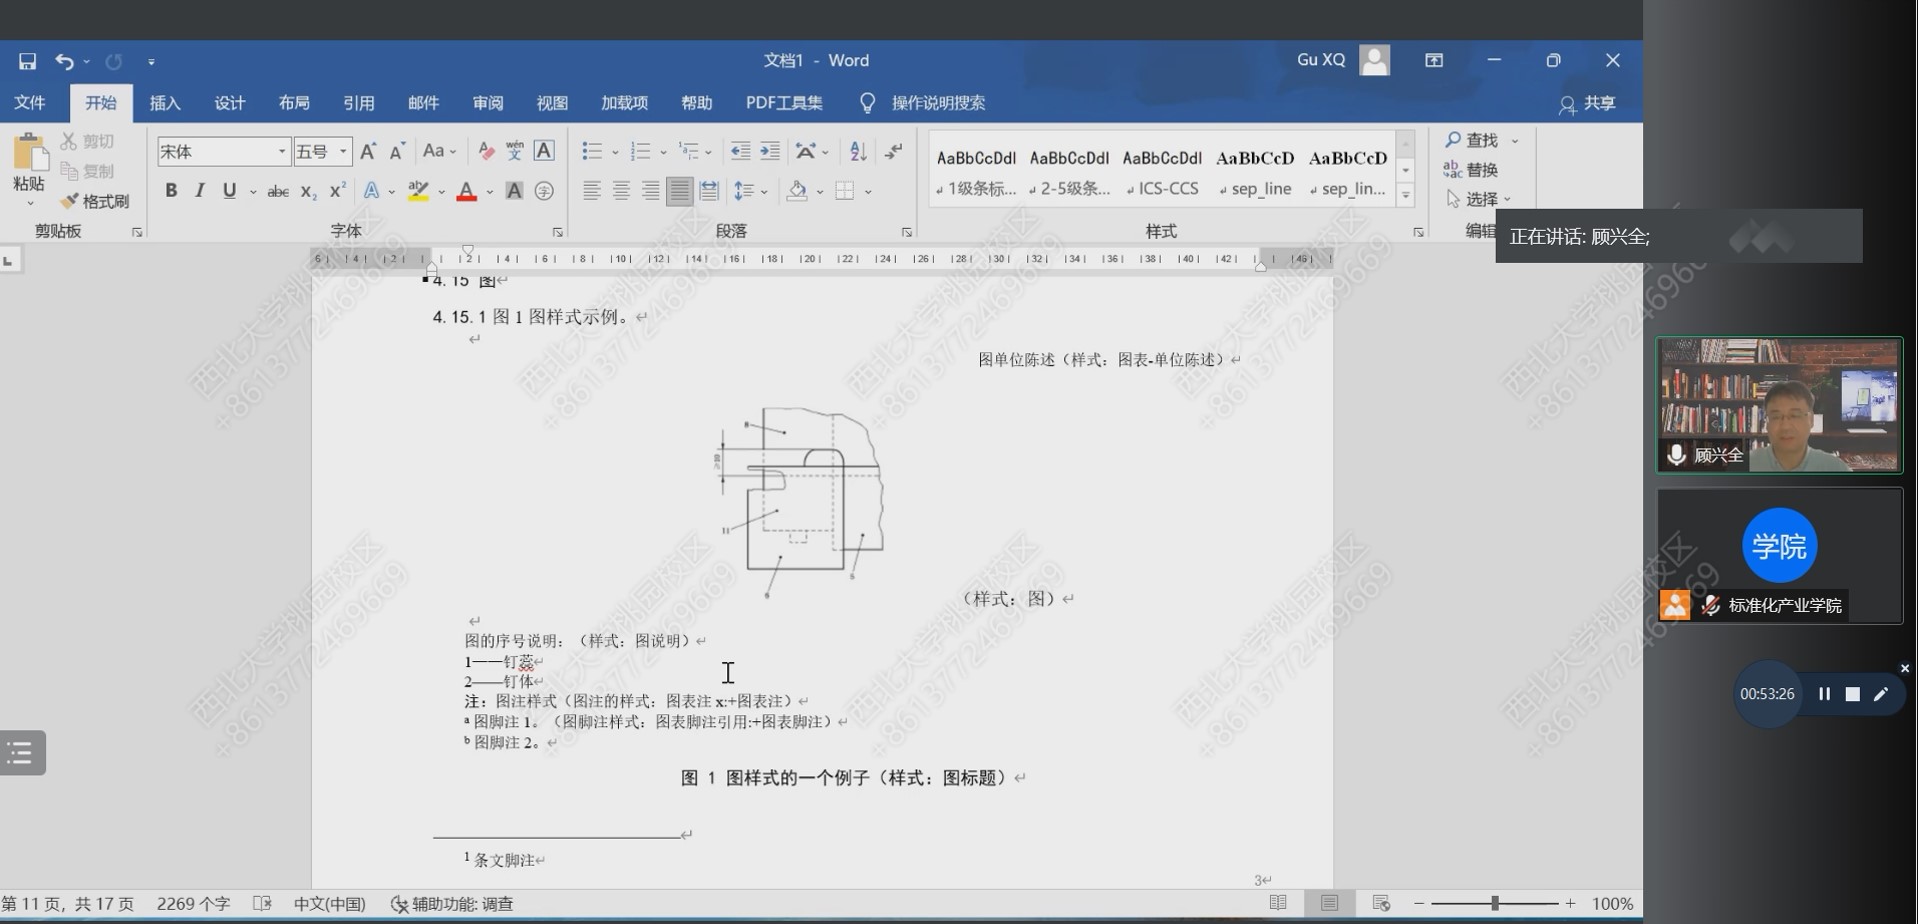Switch to the 插入 (Insert) tab
1918x924 pixels.
(164, 103)
